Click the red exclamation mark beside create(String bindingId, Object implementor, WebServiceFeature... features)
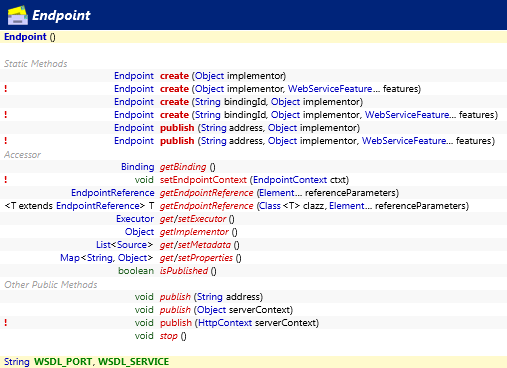Image resolution: width=507 pixels, height=368 pixels. pos(6,115)
